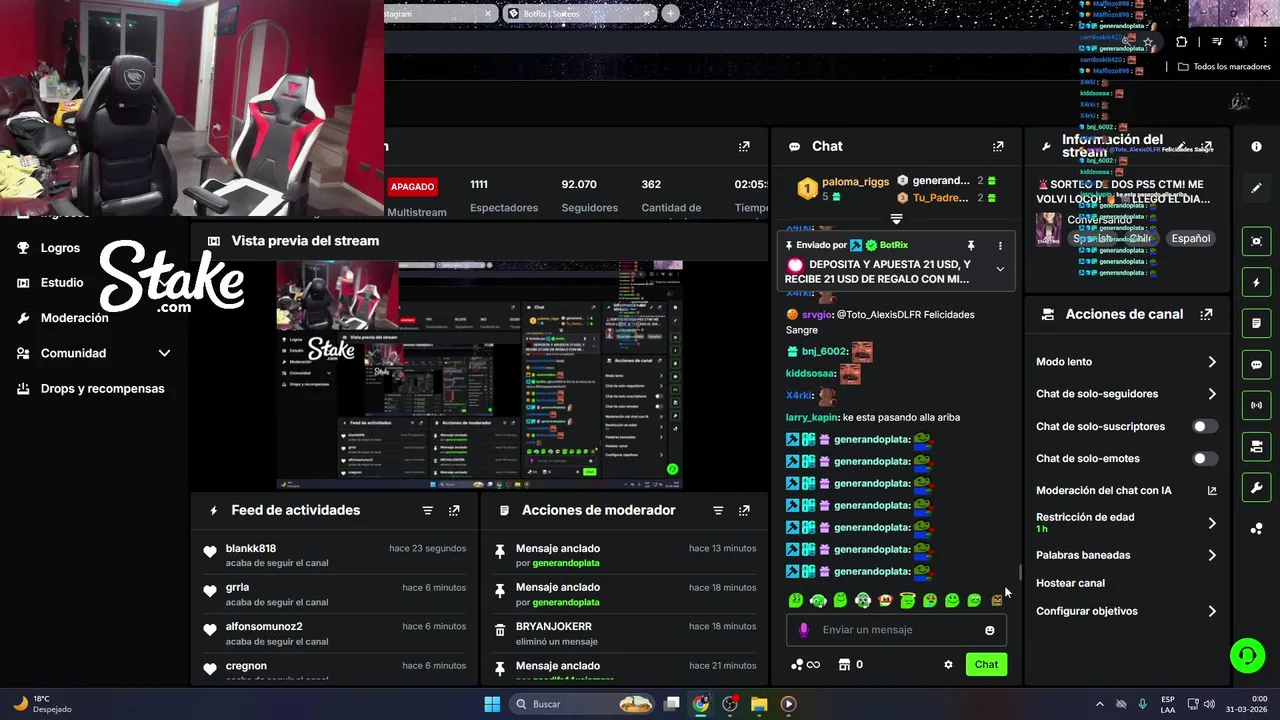Screen dimensions: 1280x720
Task: Toggle stream preview panel icon in sidebar
Action: coord(1257,241)
